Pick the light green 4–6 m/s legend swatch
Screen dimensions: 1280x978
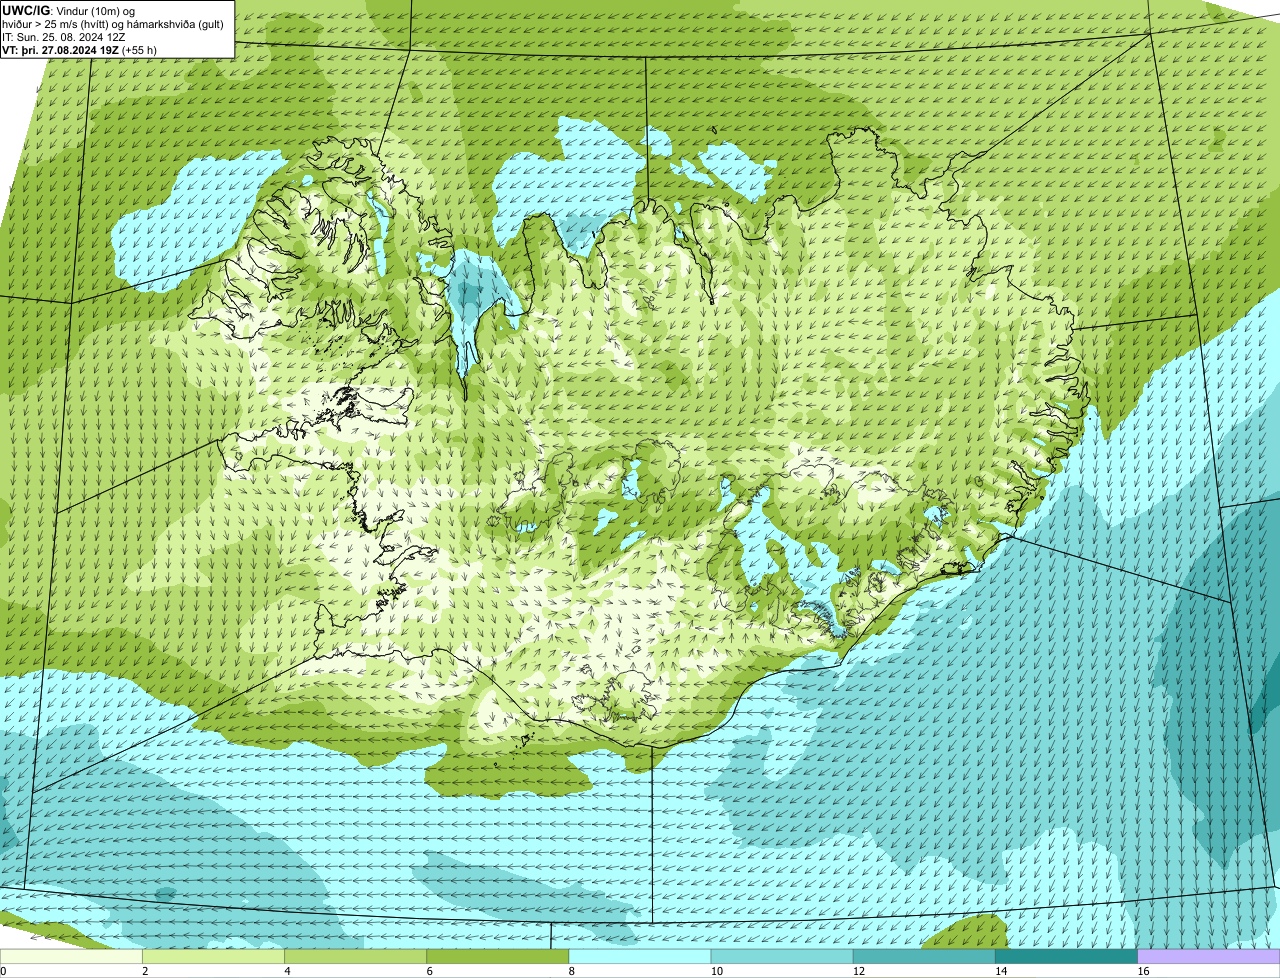click(x=355, y=957)
